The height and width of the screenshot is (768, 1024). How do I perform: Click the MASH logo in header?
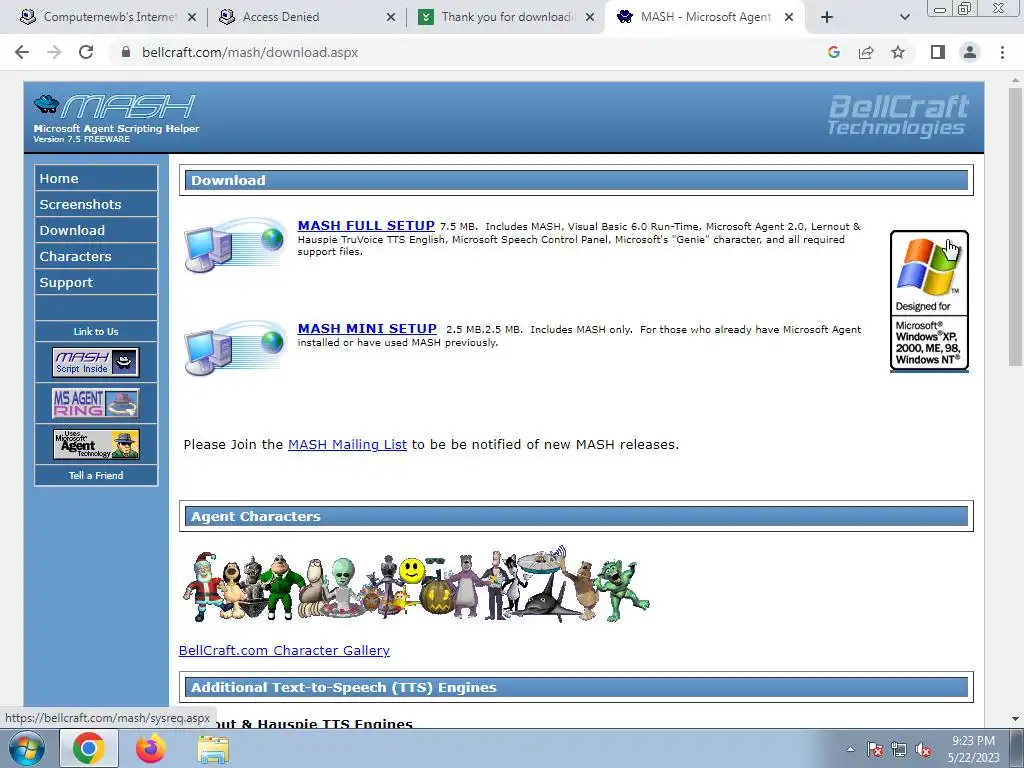click(x=115, y=106)
